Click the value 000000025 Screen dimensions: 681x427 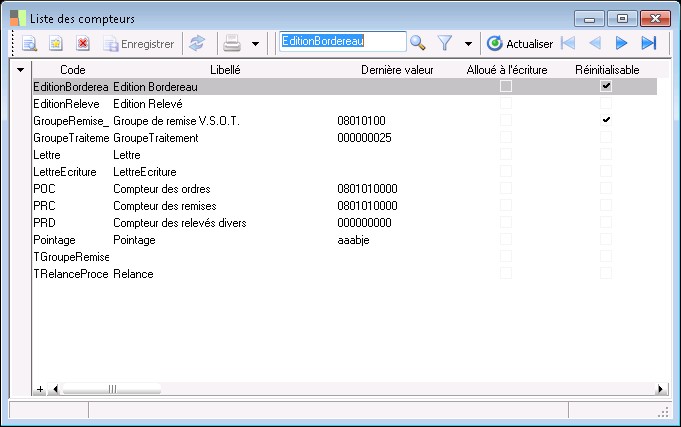pyautogui.click(x=364, y=138)
